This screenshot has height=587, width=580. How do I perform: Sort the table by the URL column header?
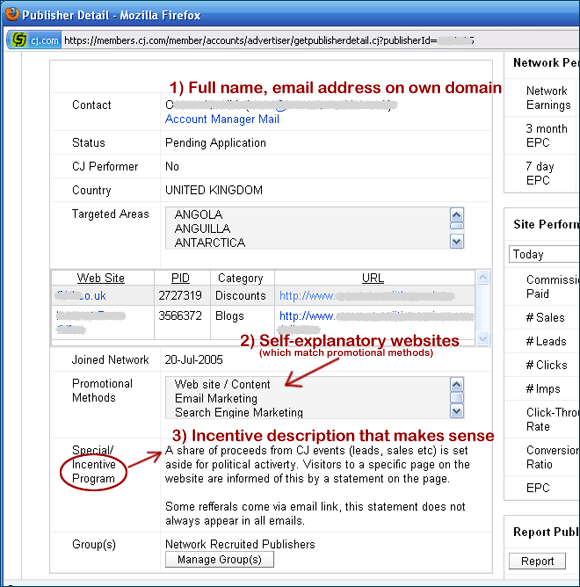(x=373, y=278)
